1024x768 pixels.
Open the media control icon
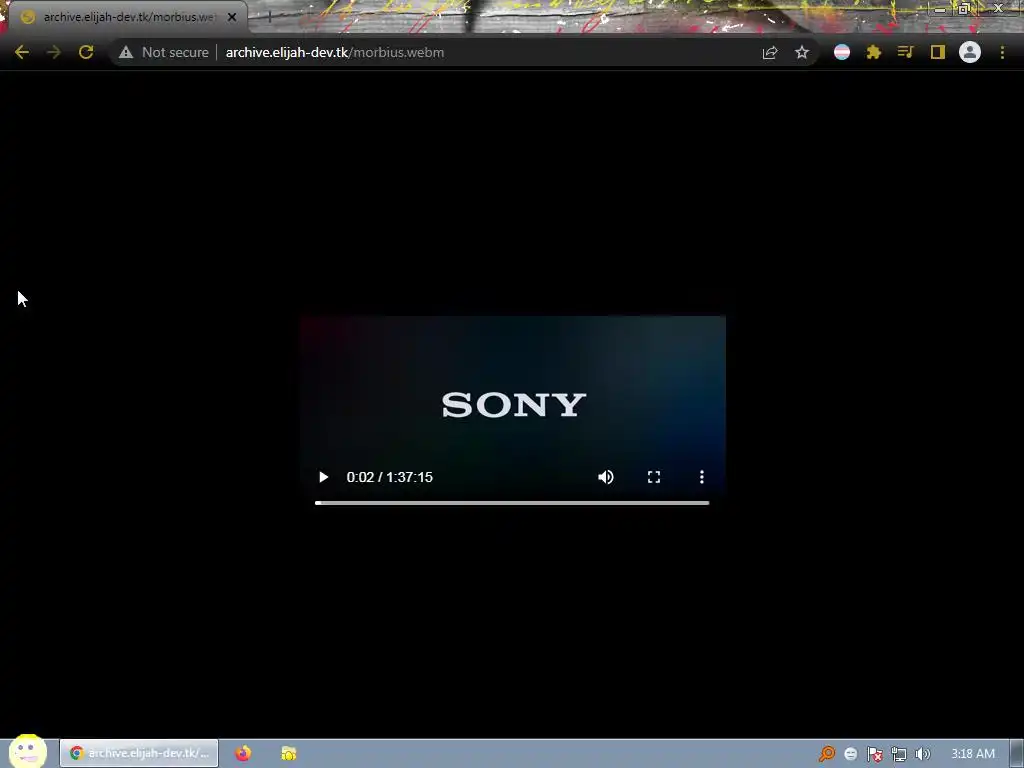click(906, 52)
